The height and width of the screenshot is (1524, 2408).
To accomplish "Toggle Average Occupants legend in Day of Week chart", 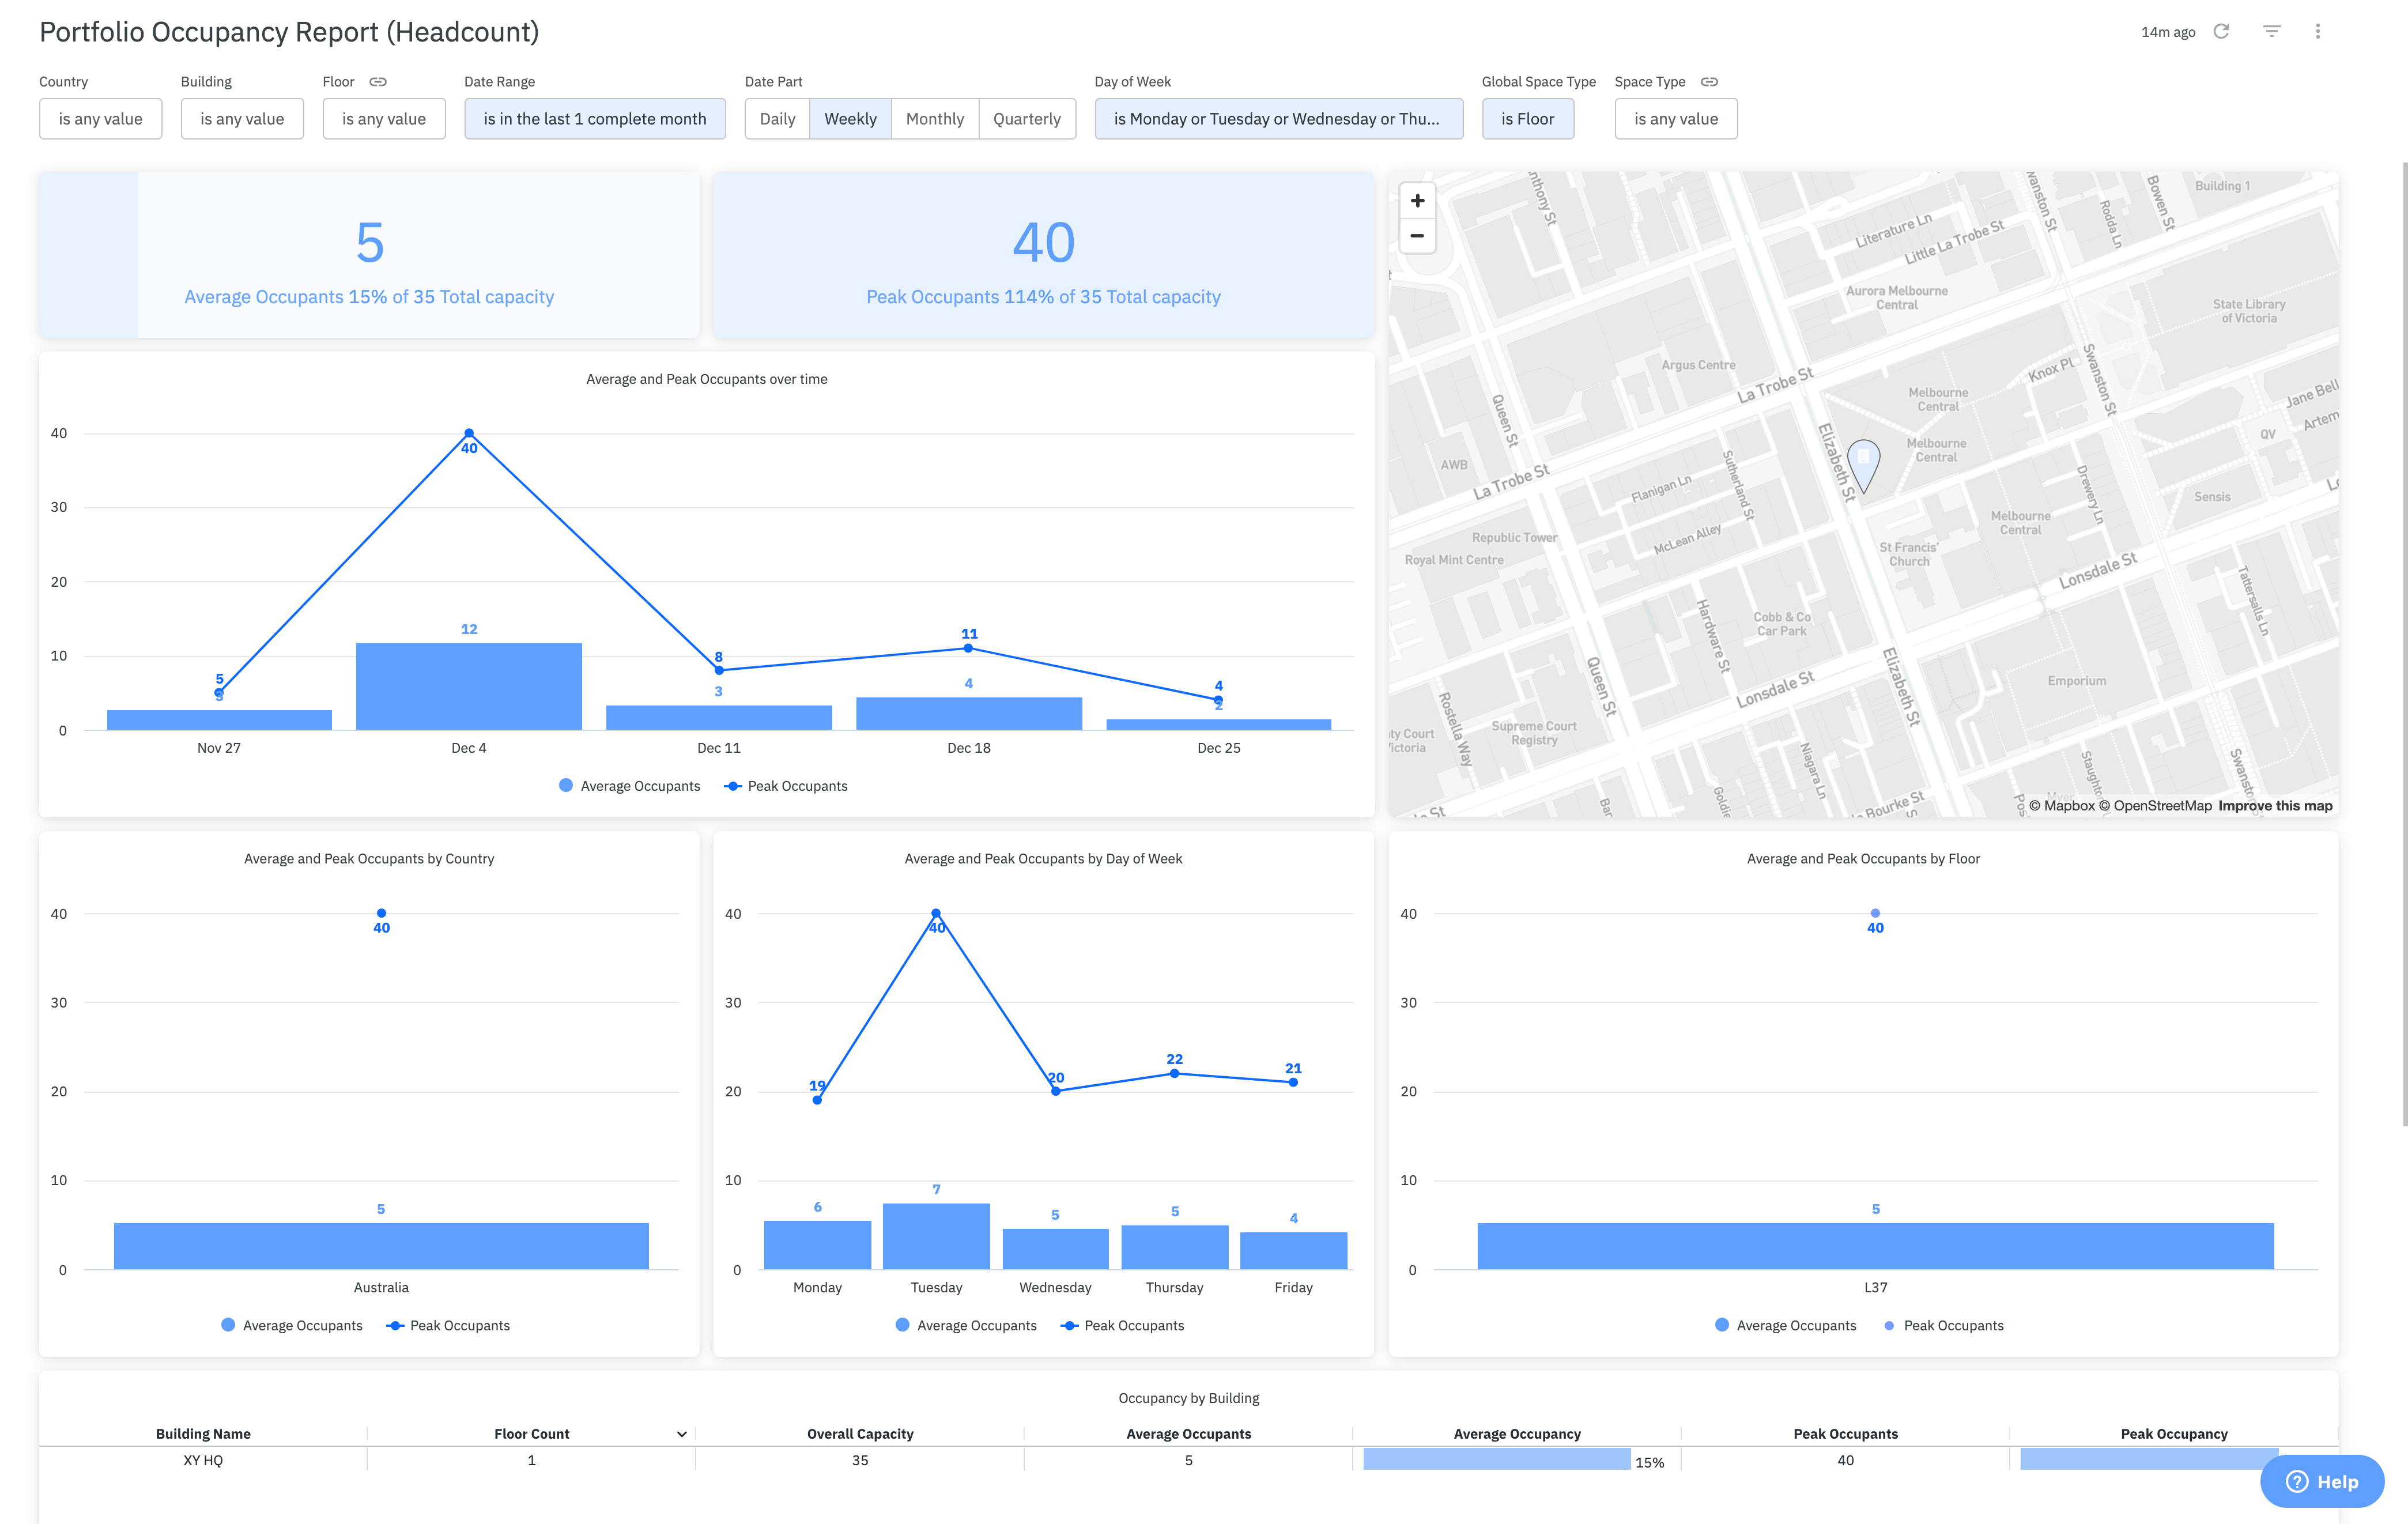I will point(966,1325).
